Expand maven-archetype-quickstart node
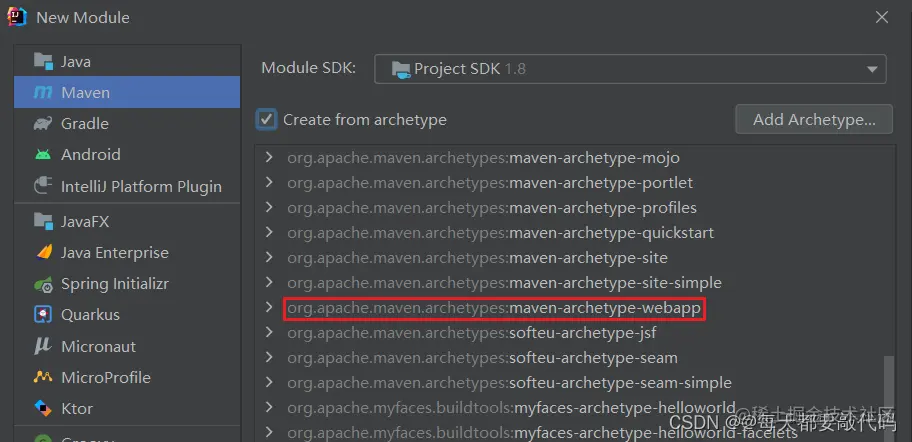 [x=268, y=232]
